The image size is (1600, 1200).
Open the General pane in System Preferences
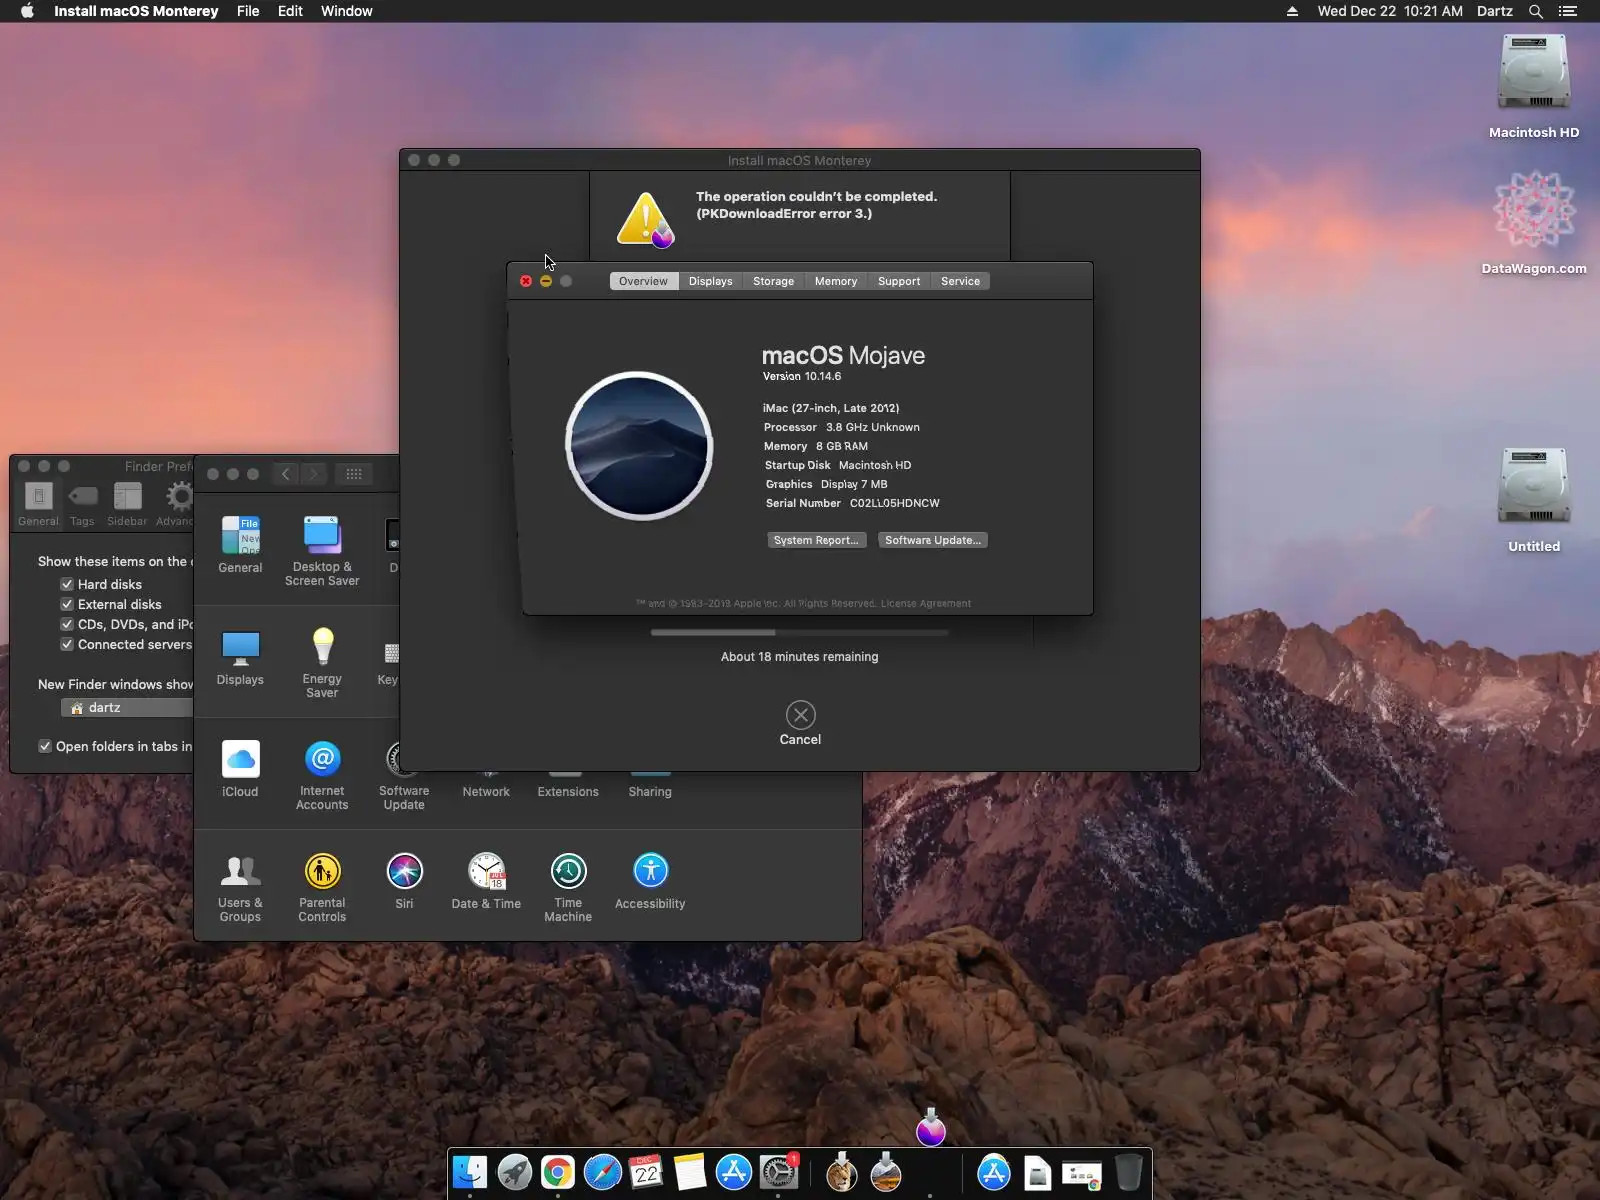tap(240, 545)
